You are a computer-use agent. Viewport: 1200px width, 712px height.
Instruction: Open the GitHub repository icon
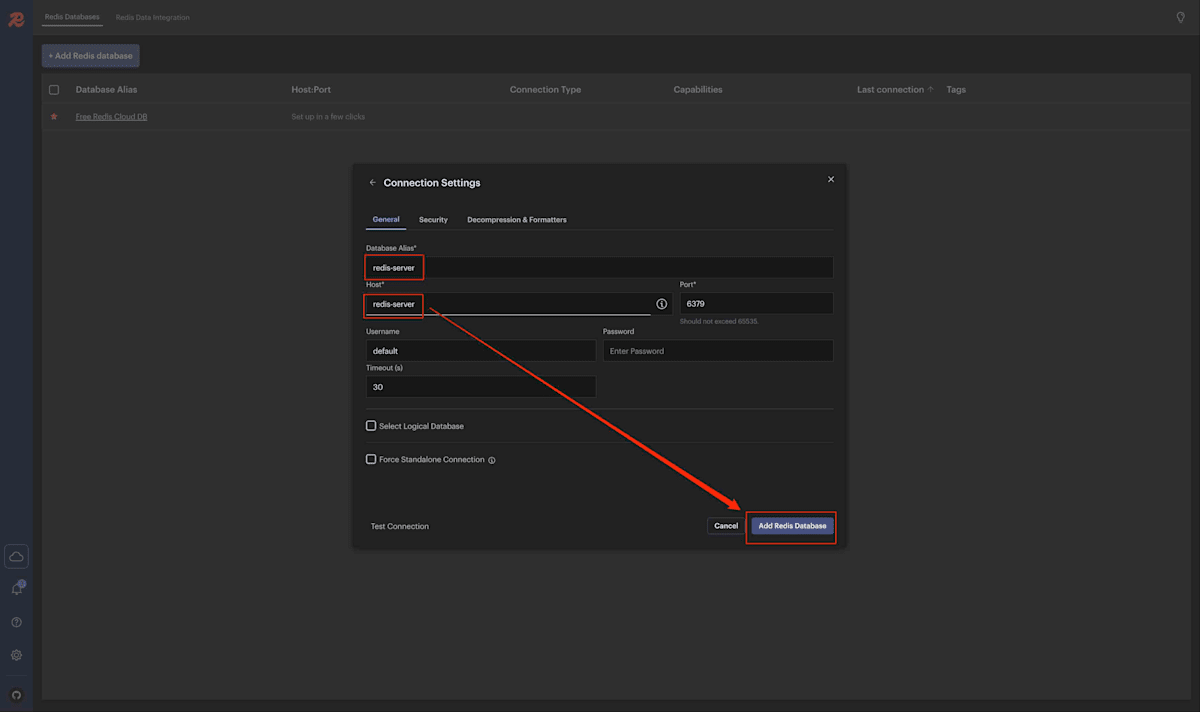(16, 695)
